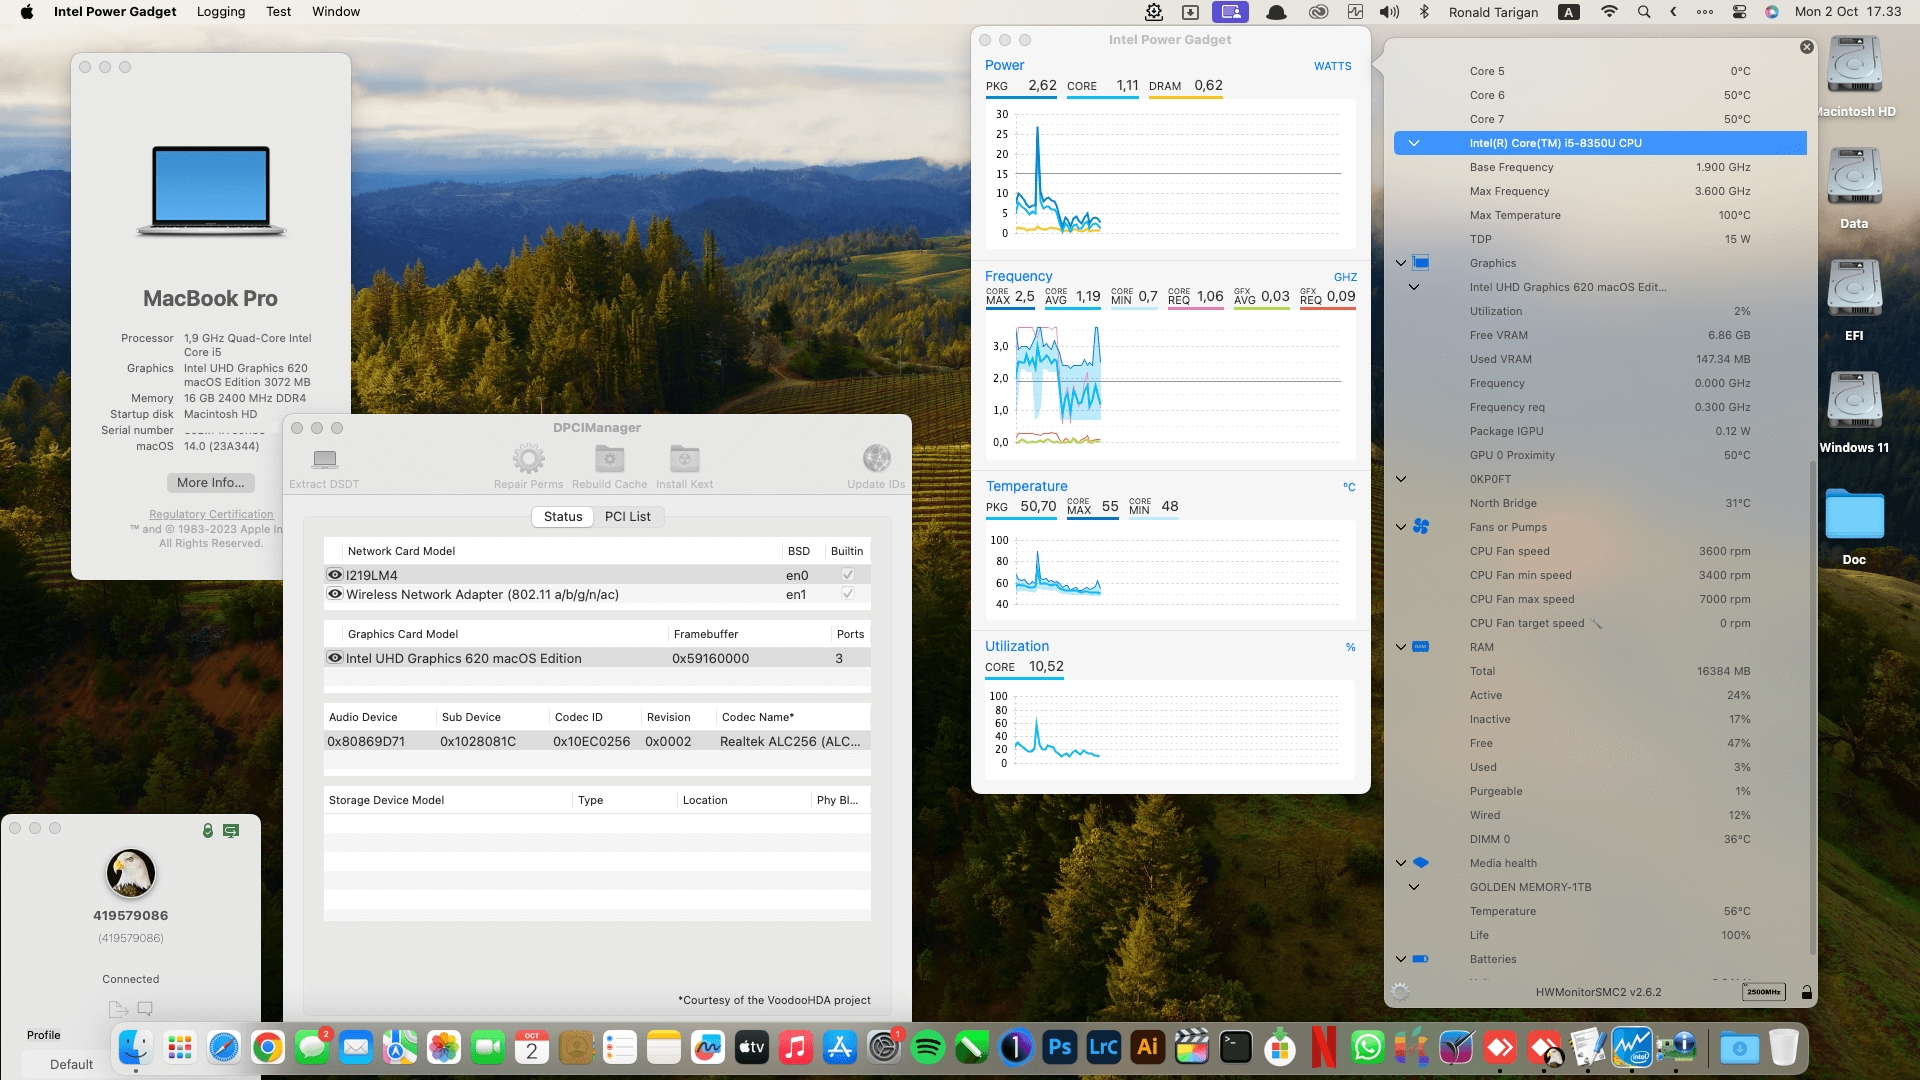Viewport: 1920px width, 1080px height.
Task: Click the Fans or Pumps fan icon
Action: pyautogui.click(x=1421, y=527)
